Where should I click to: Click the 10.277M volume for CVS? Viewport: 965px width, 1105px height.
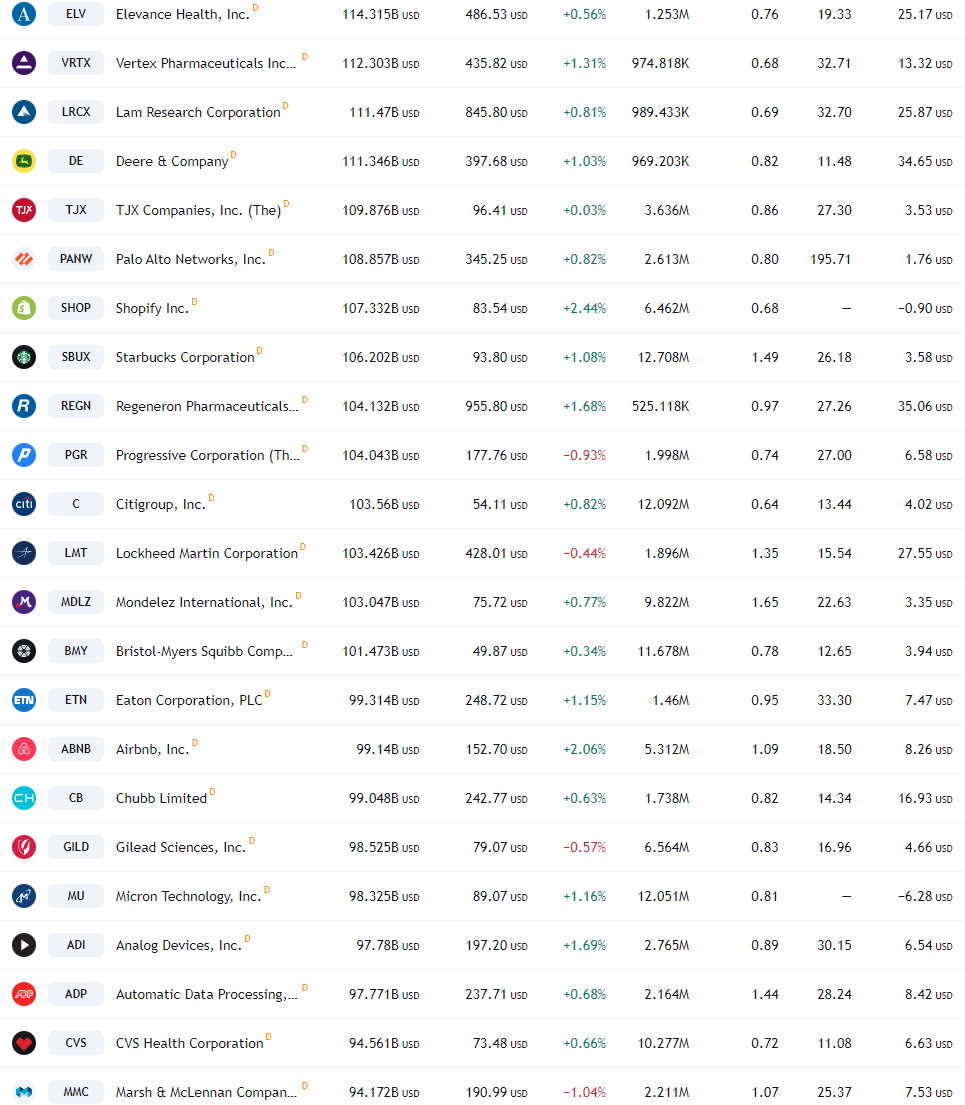pyautogui.click(x=663, y=1043)
